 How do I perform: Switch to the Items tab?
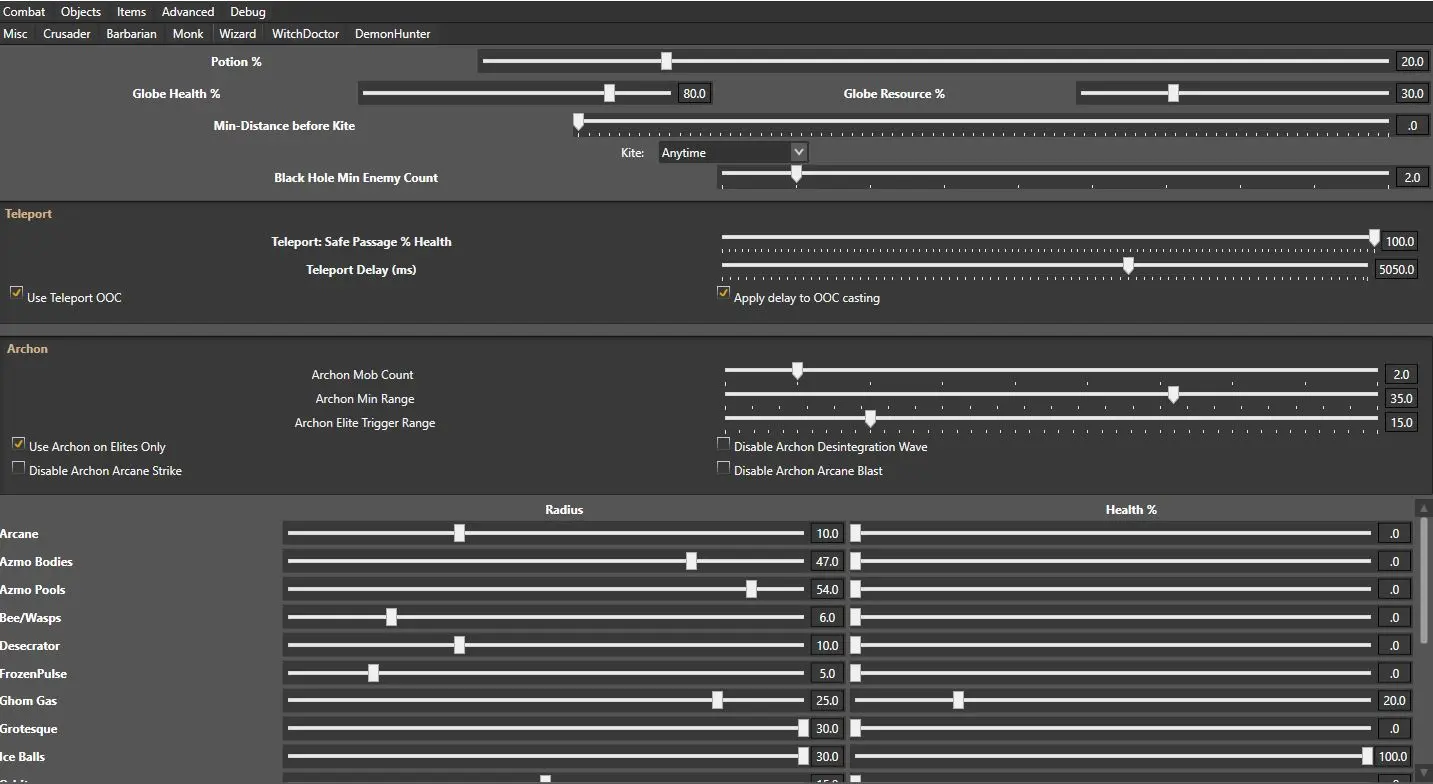131,12
